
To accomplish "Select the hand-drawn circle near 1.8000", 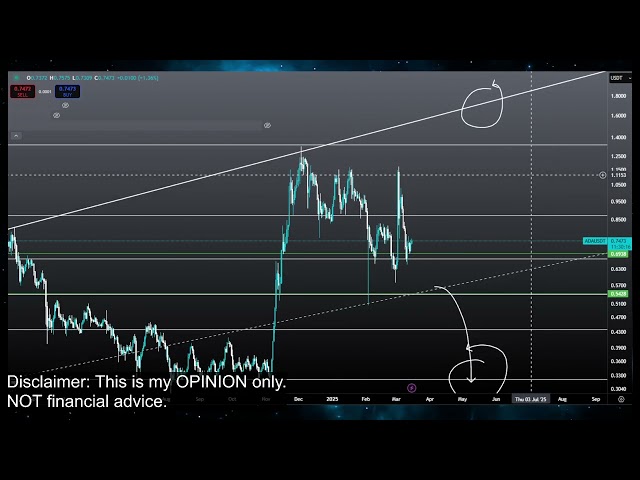I will click(483, 105).
